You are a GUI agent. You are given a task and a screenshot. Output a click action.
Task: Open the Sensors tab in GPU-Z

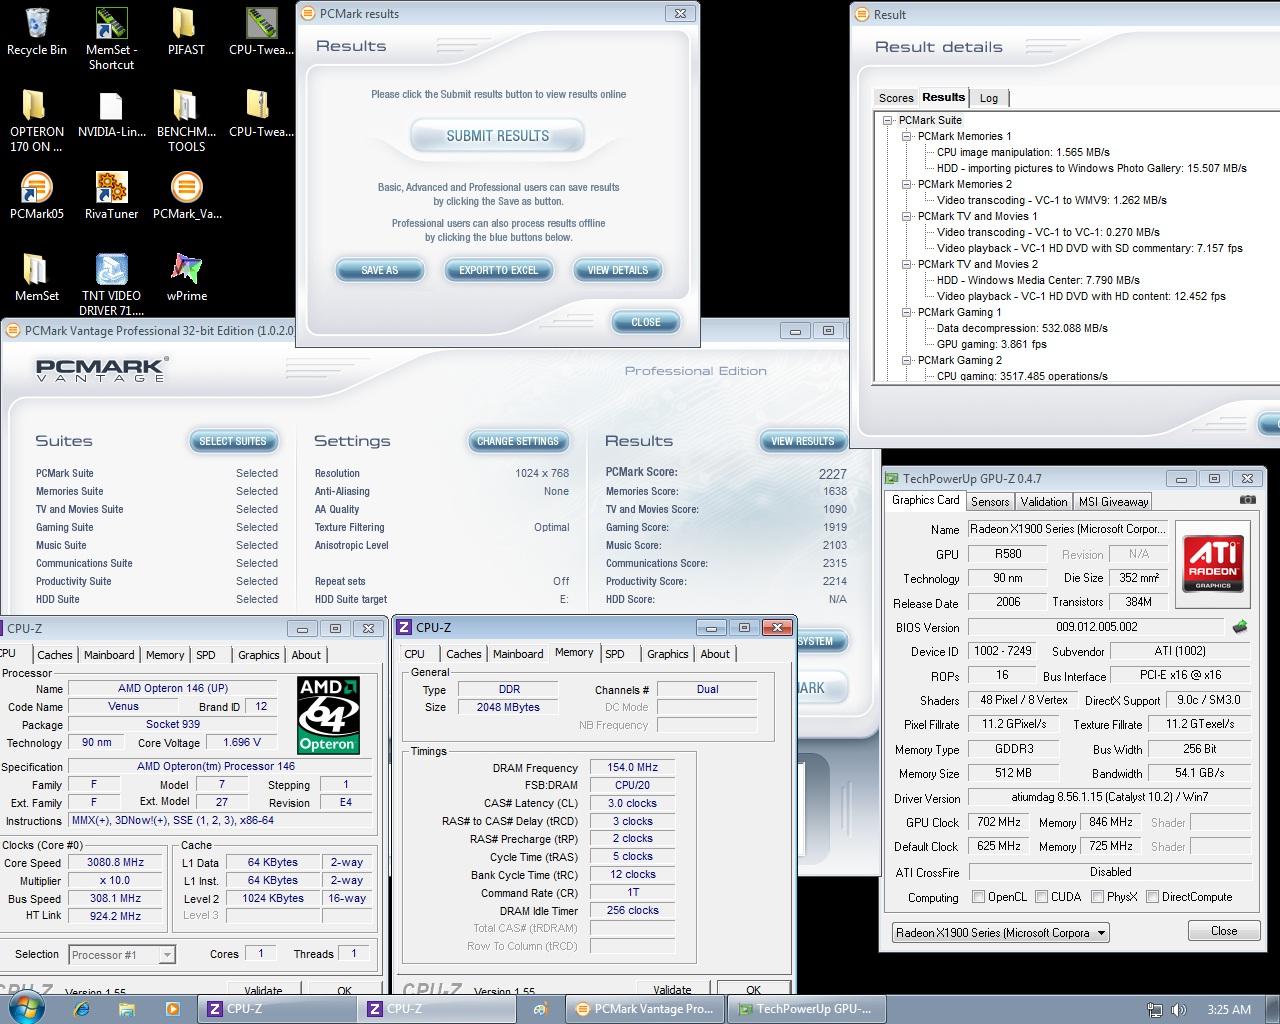[x=990, y=502]
